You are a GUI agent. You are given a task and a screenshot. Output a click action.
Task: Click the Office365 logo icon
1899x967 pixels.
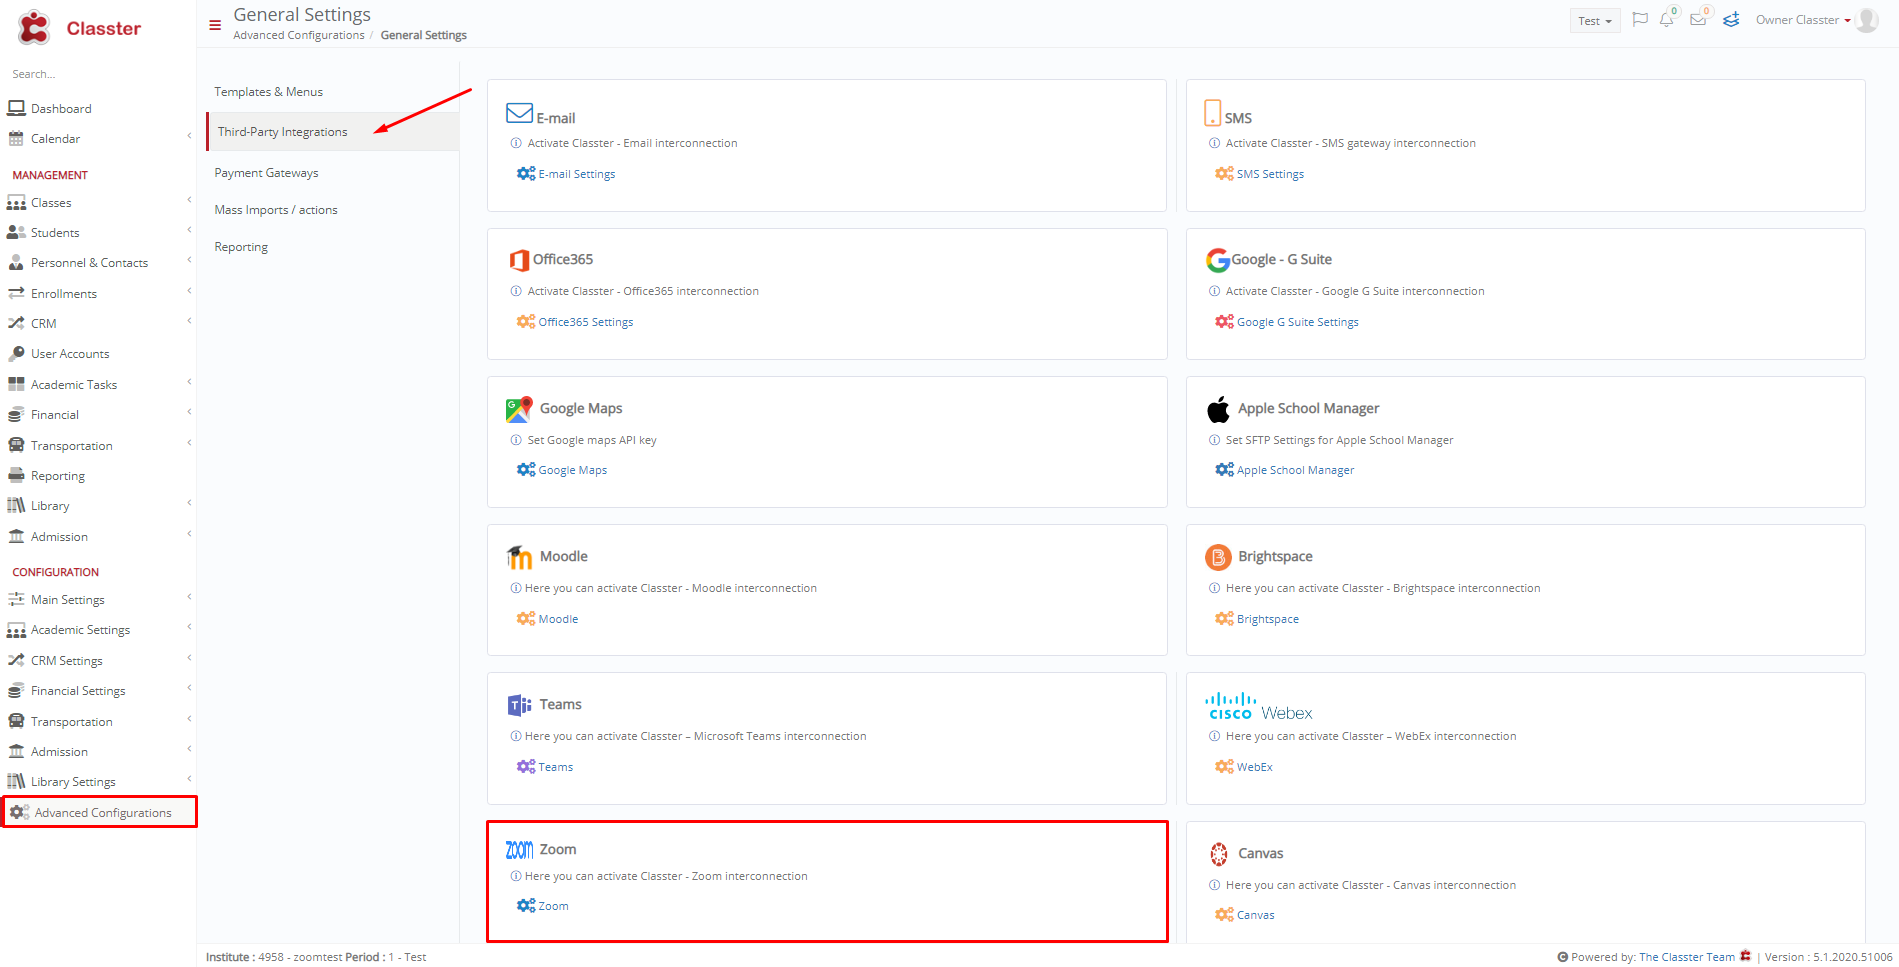(x=519, y=260)
